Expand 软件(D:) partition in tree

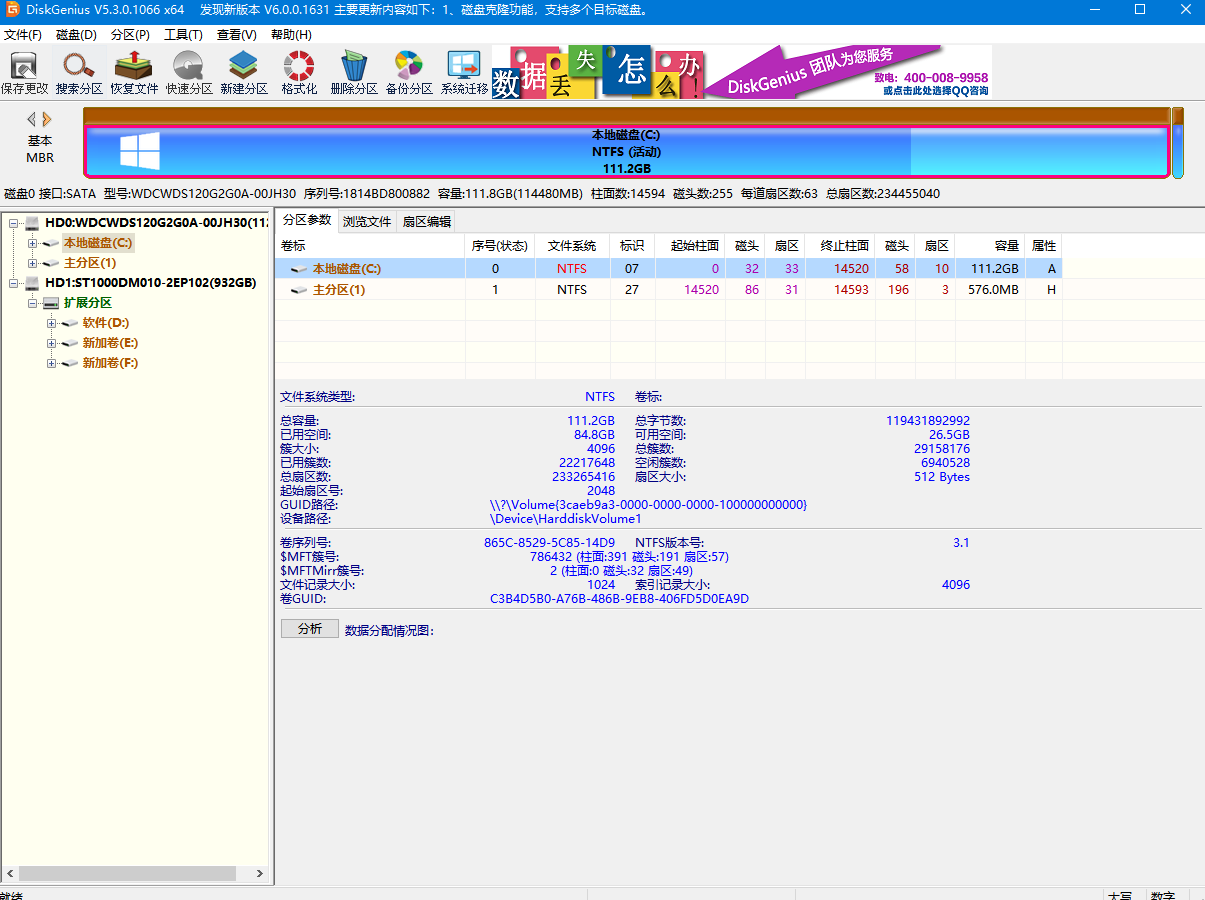pos(52,323)
